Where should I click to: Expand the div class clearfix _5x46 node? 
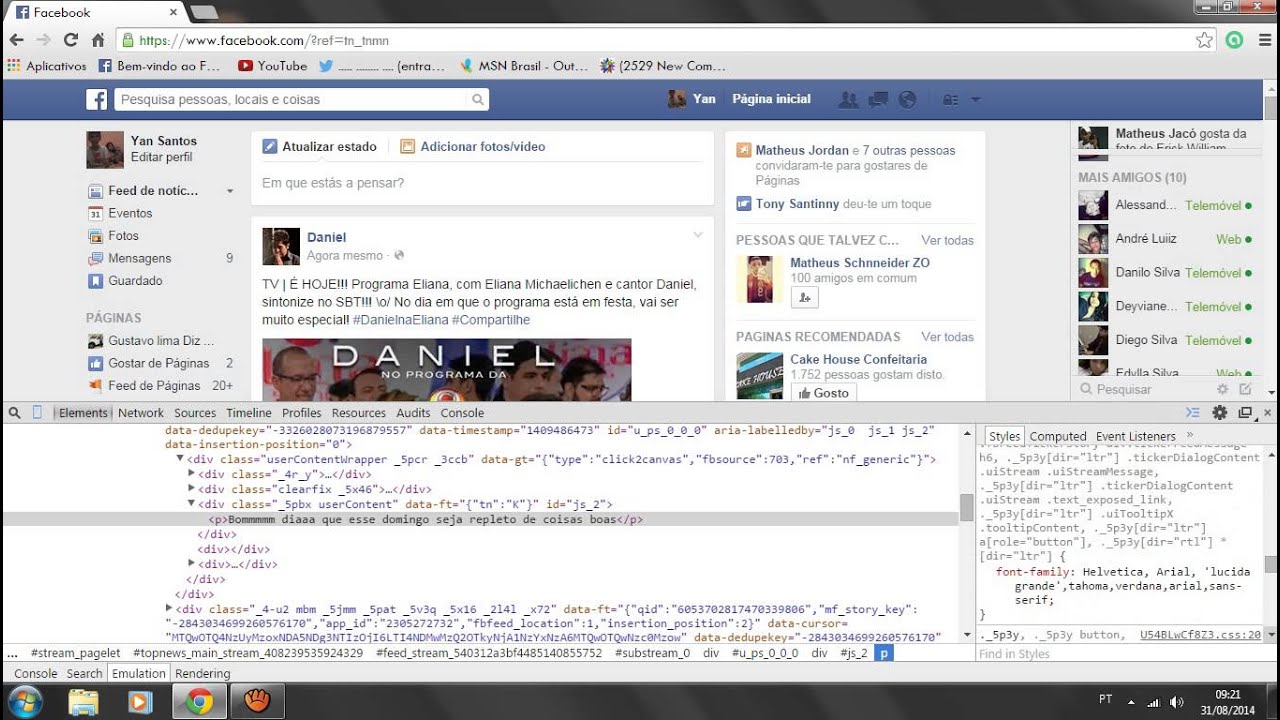191,489
